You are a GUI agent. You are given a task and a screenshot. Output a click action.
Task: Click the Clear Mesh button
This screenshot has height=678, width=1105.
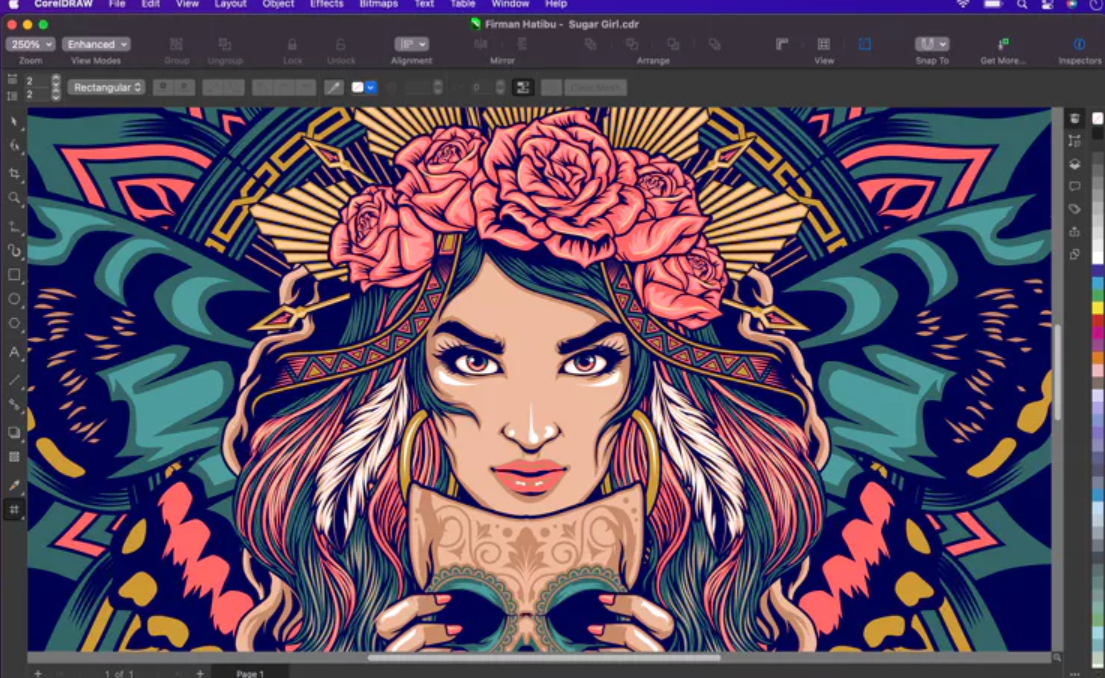pos(595,87)
